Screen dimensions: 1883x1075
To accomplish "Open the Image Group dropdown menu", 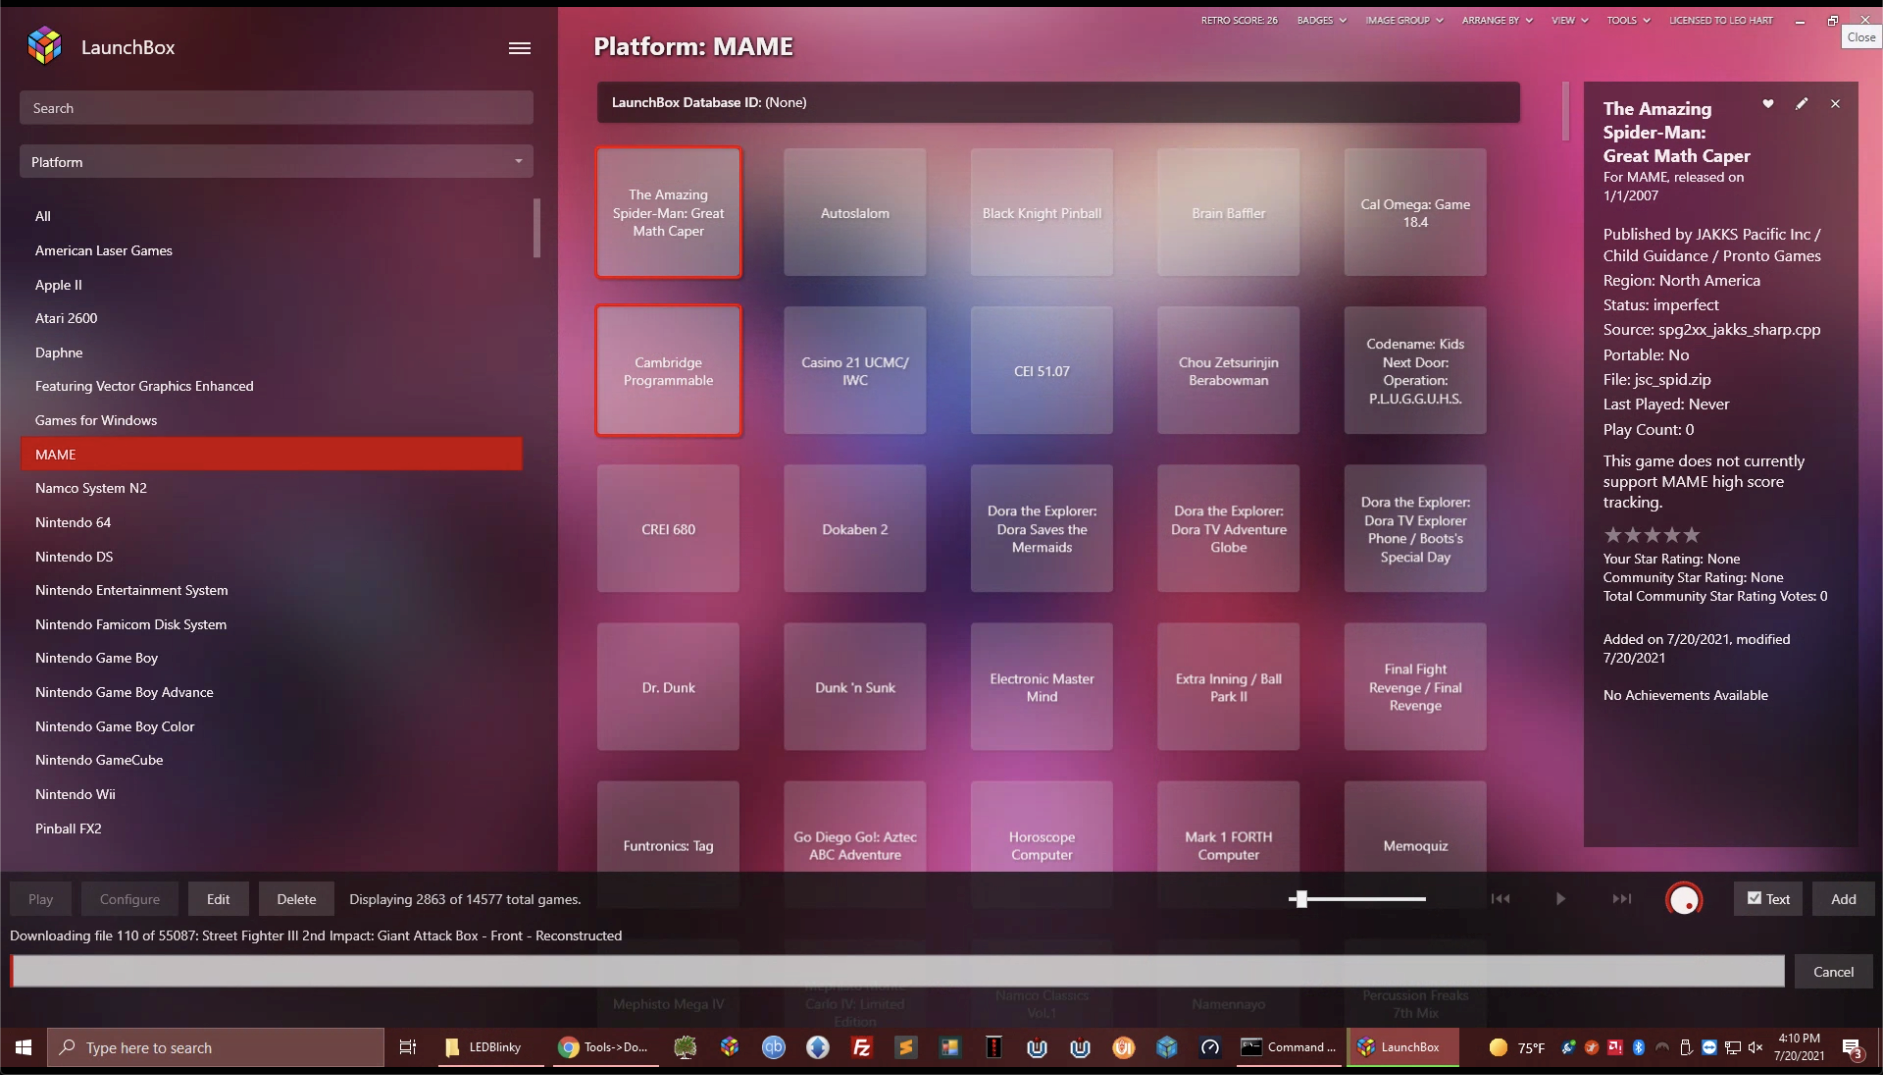I will 1403,20.
